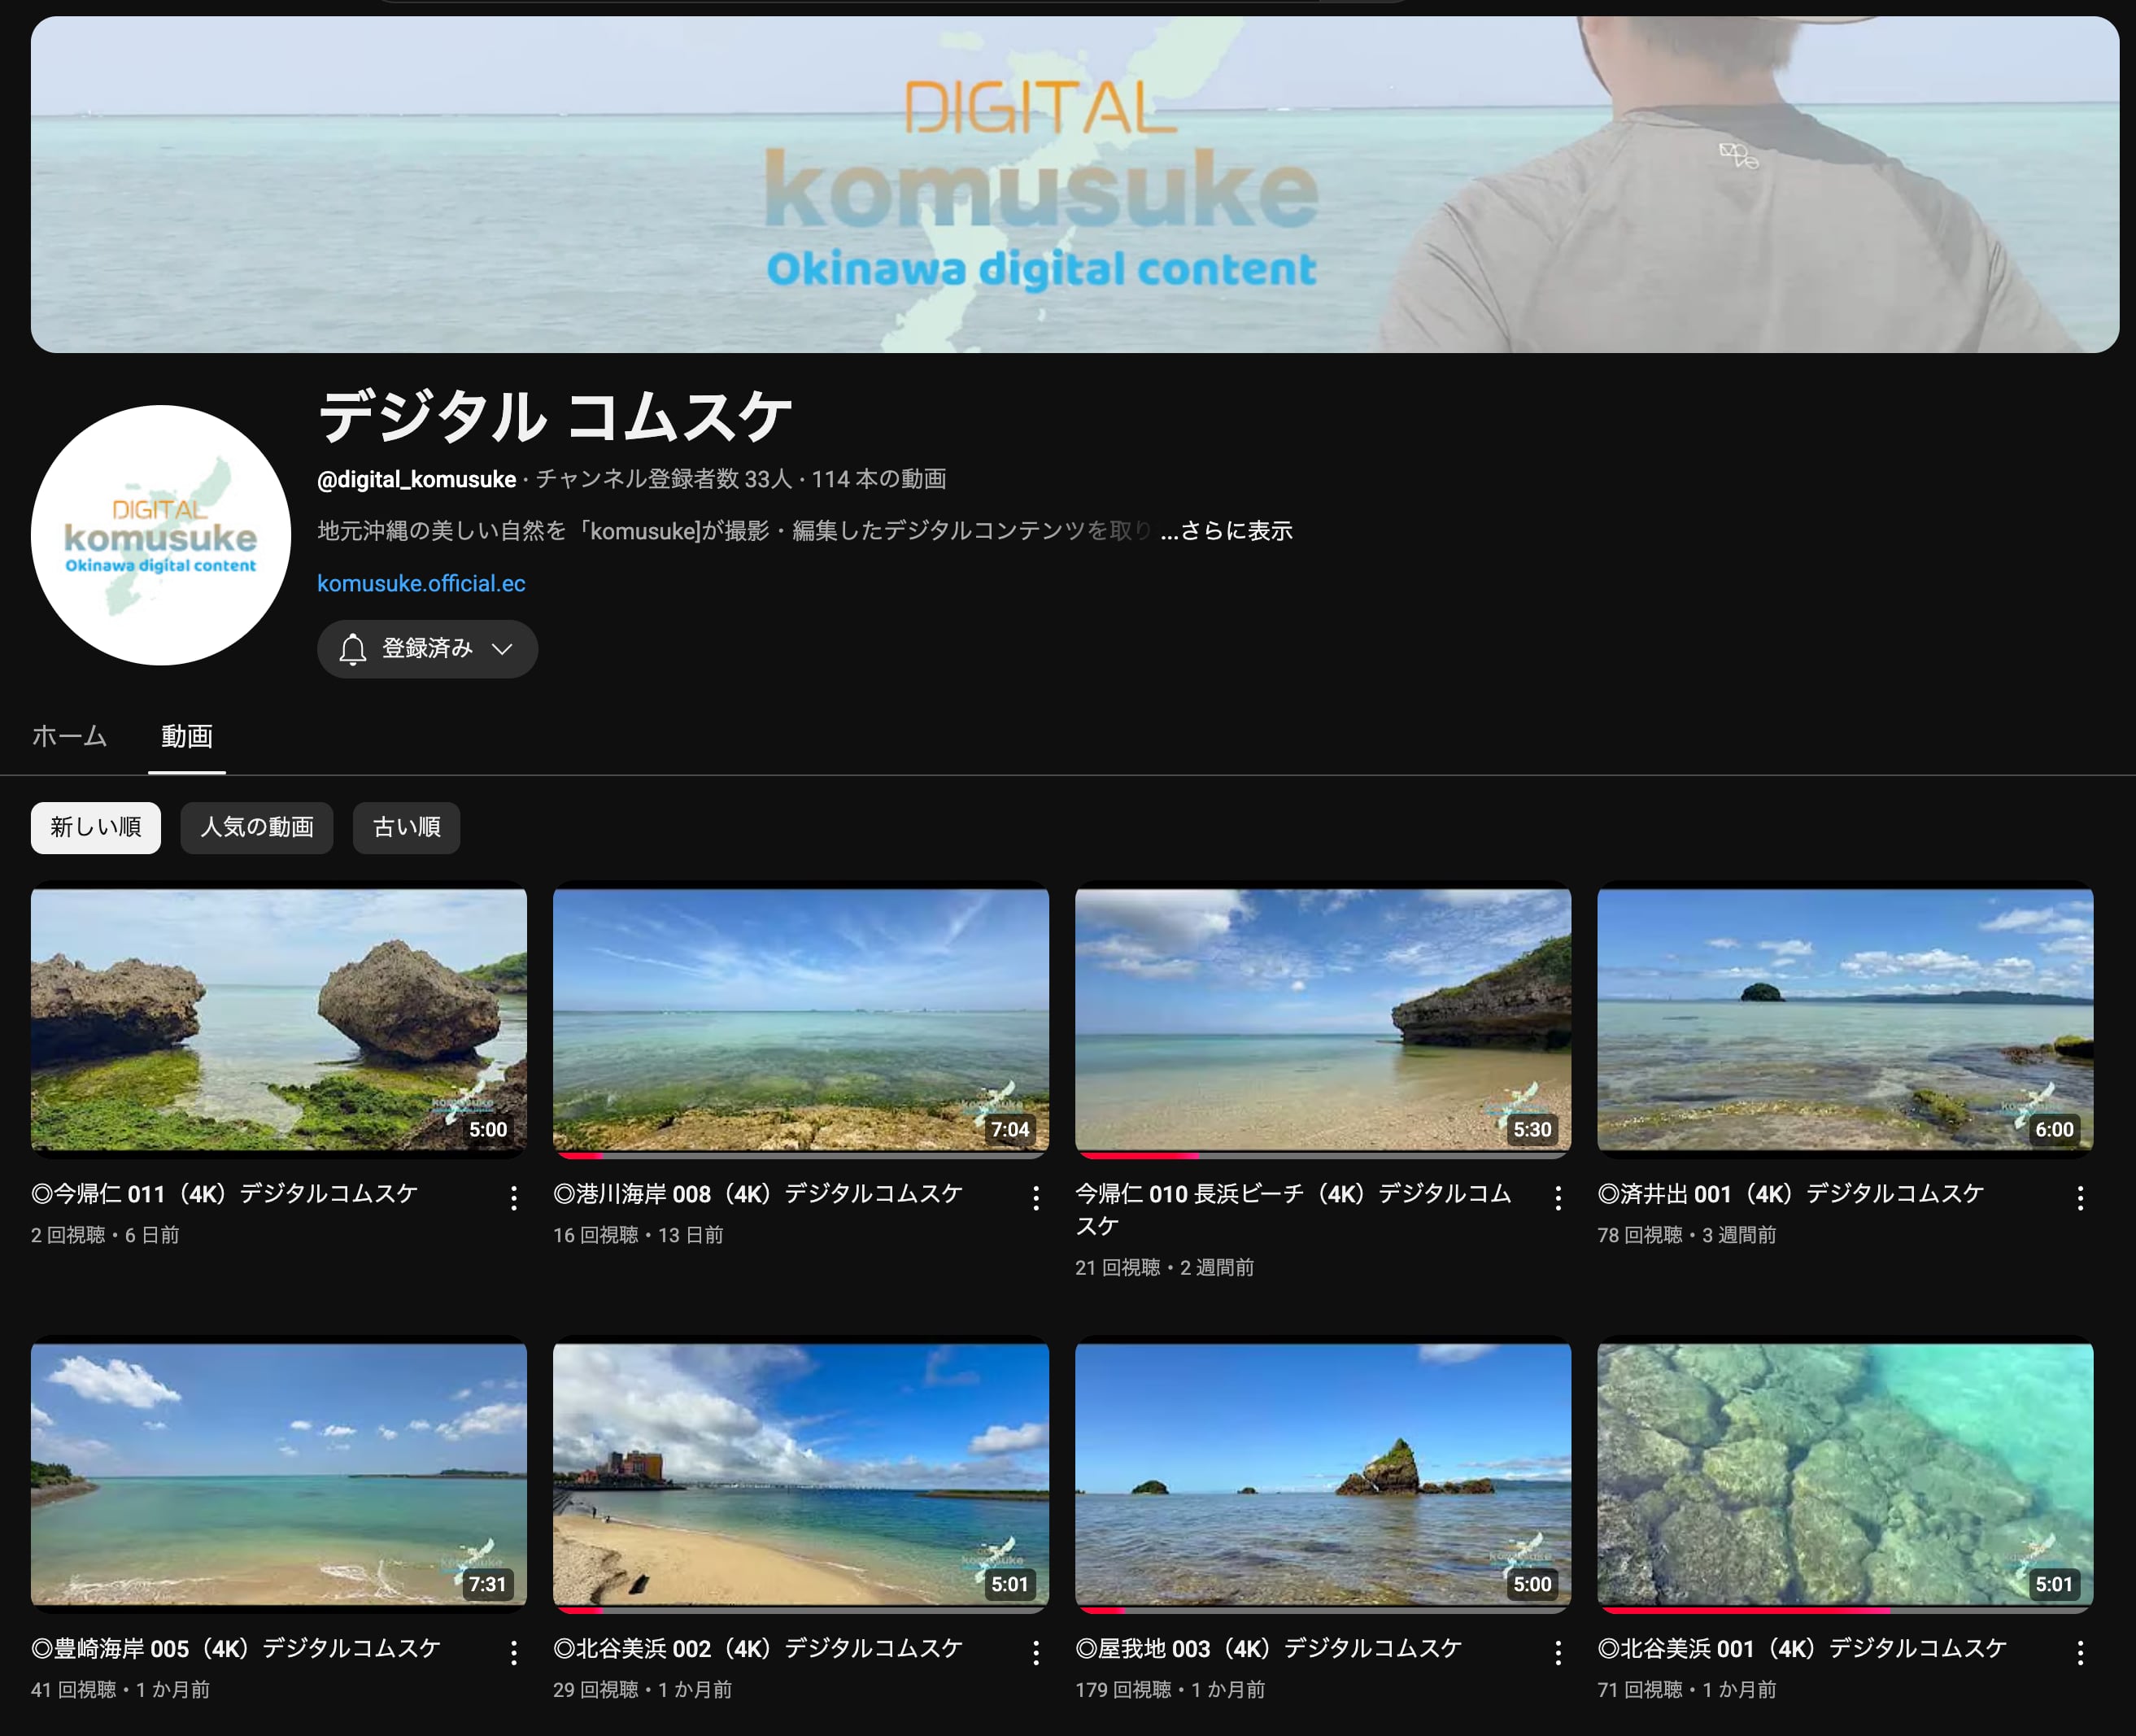
Task: Open options menu for 豊崎海岸 005 video
Action: tap(514, 1653)
